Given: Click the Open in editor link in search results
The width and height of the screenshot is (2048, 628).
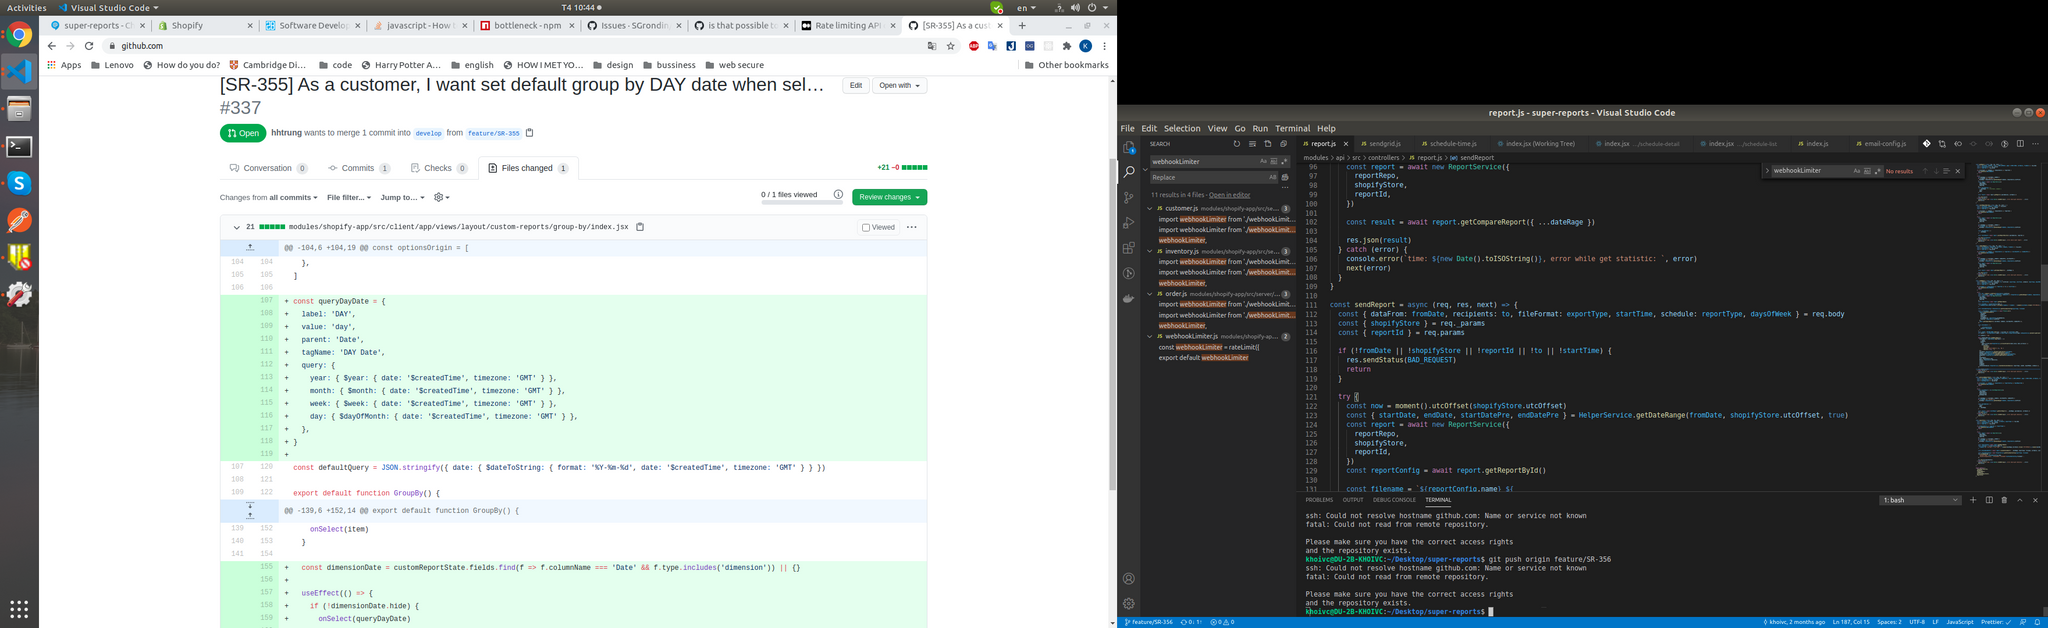Looking at the screenshot, I should [x=1229, y=195].
